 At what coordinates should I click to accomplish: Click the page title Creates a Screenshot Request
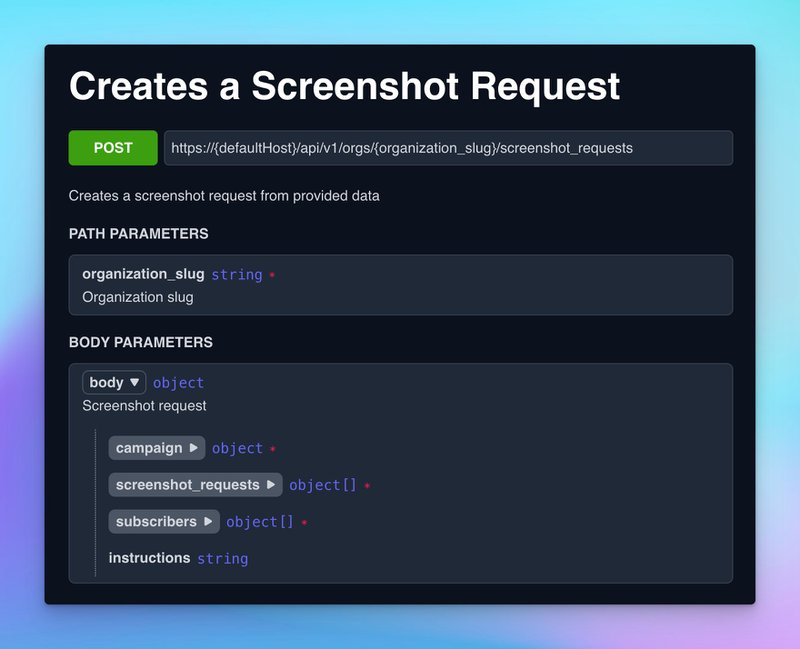[344, 87]
